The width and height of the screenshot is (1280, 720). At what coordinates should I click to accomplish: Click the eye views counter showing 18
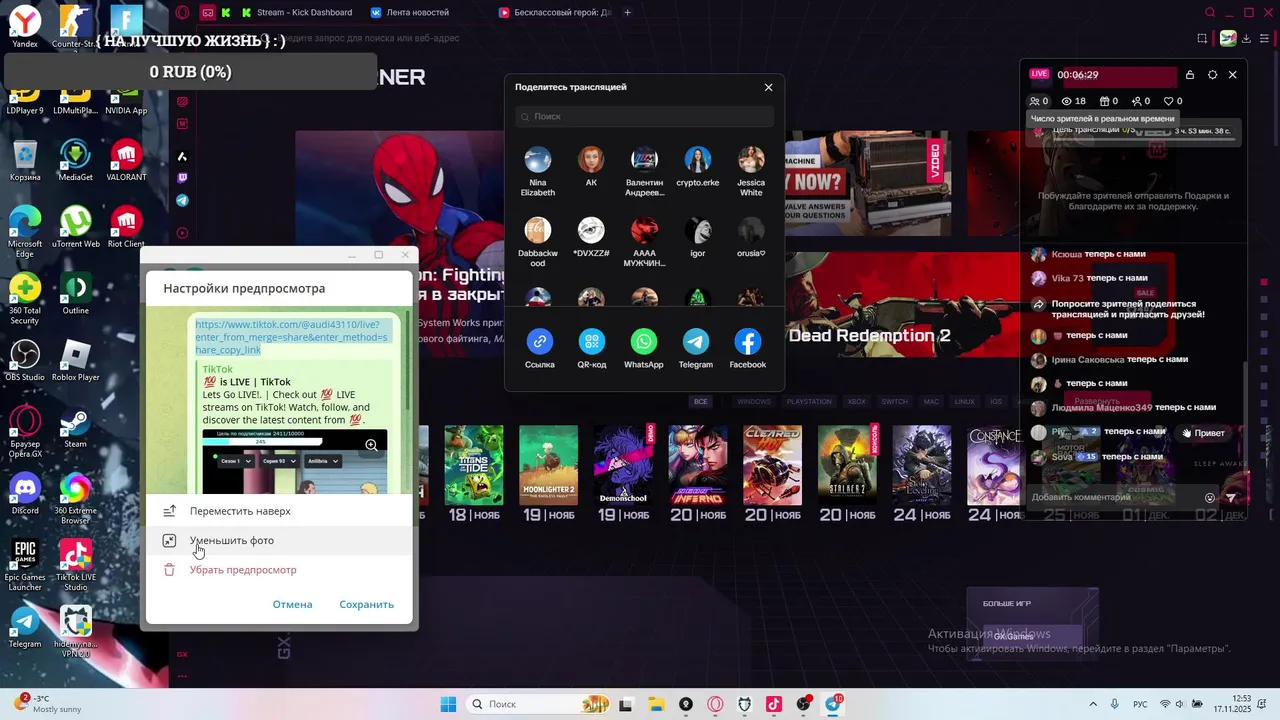pos(1073,101)
